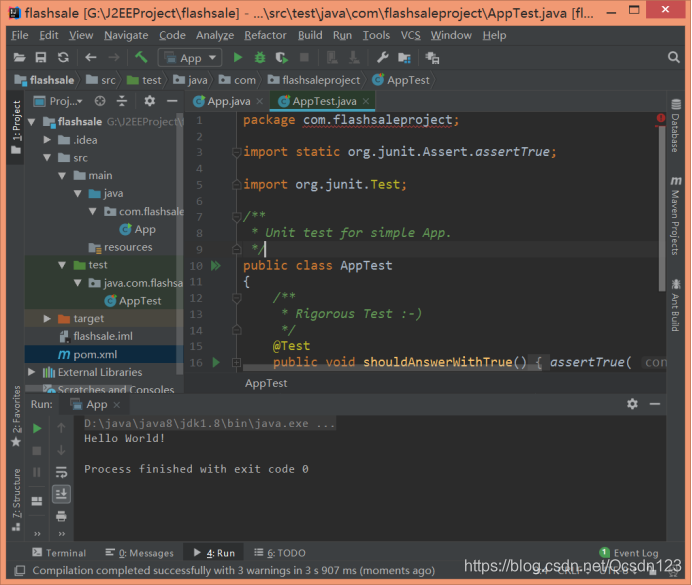
Task: Build project with the green hammer icon
Action: point(141,57)
